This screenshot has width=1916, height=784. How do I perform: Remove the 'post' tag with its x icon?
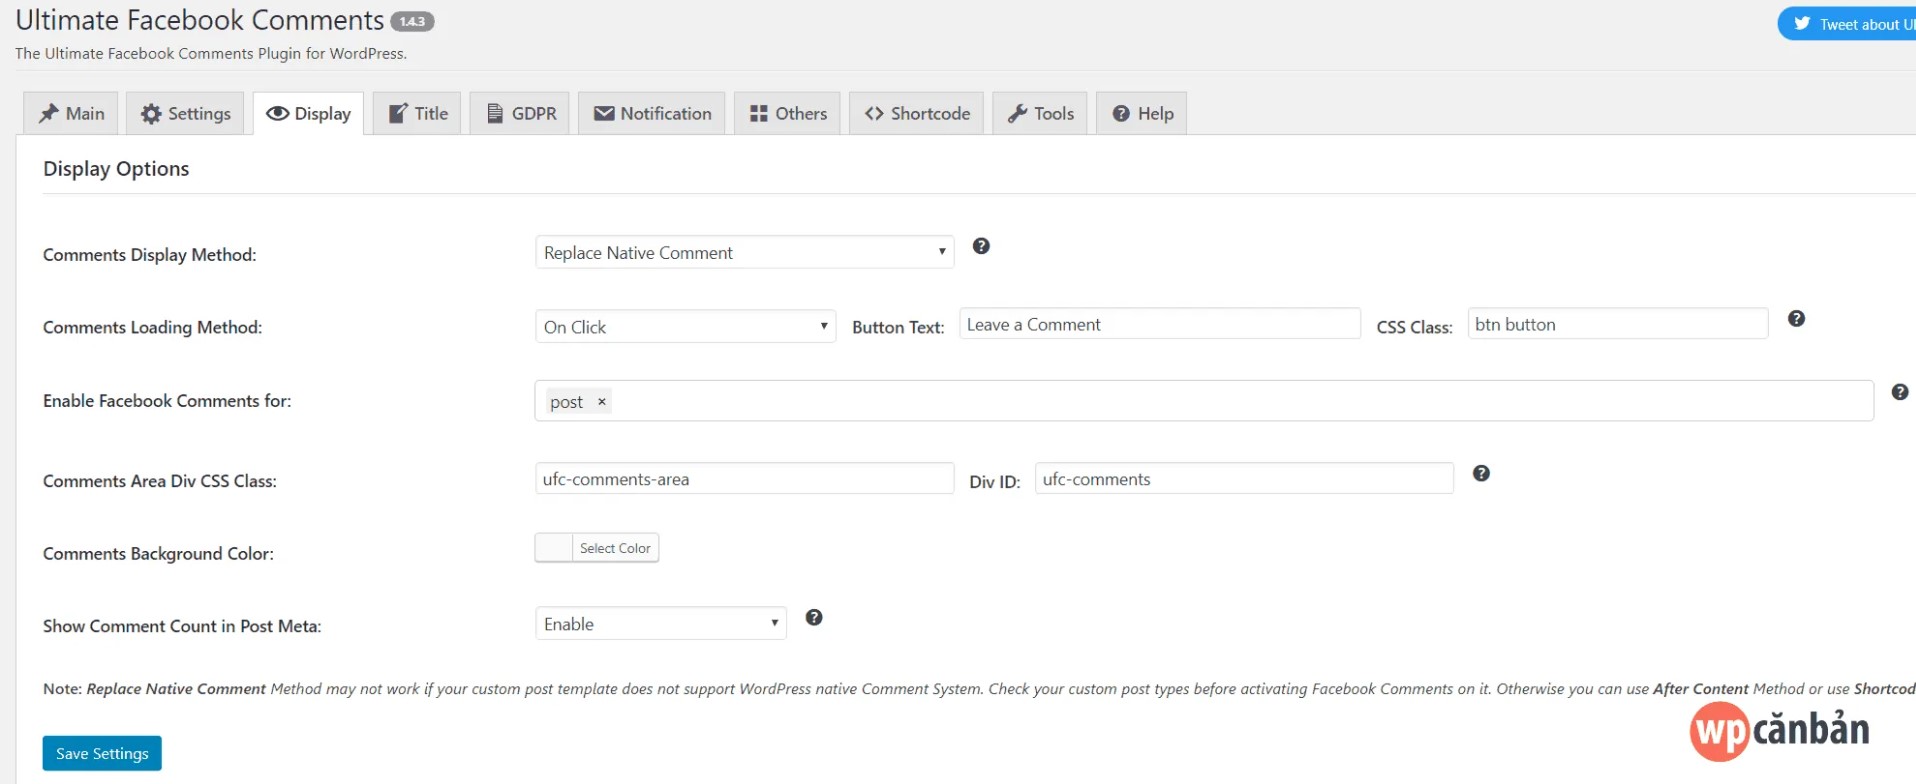click(x=602, y=402)
